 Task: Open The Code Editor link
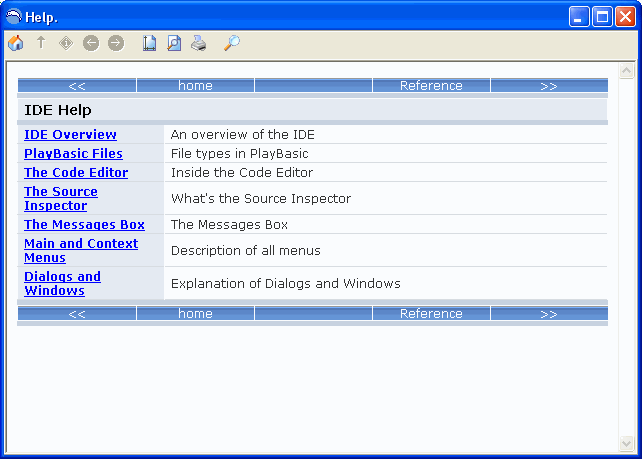(x=76, y=172)
